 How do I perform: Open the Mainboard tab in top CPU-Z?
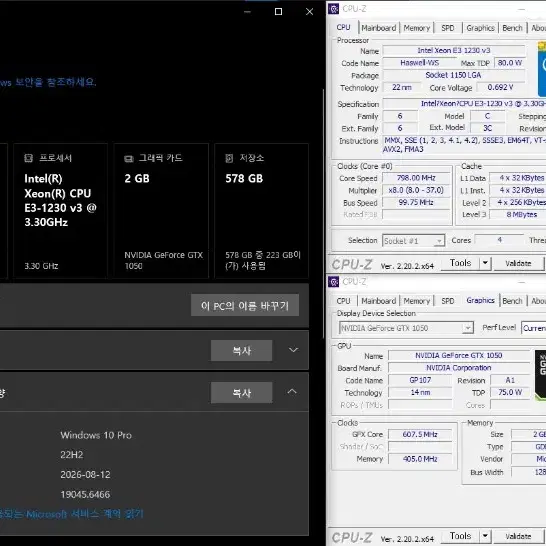tap(379, 28)
